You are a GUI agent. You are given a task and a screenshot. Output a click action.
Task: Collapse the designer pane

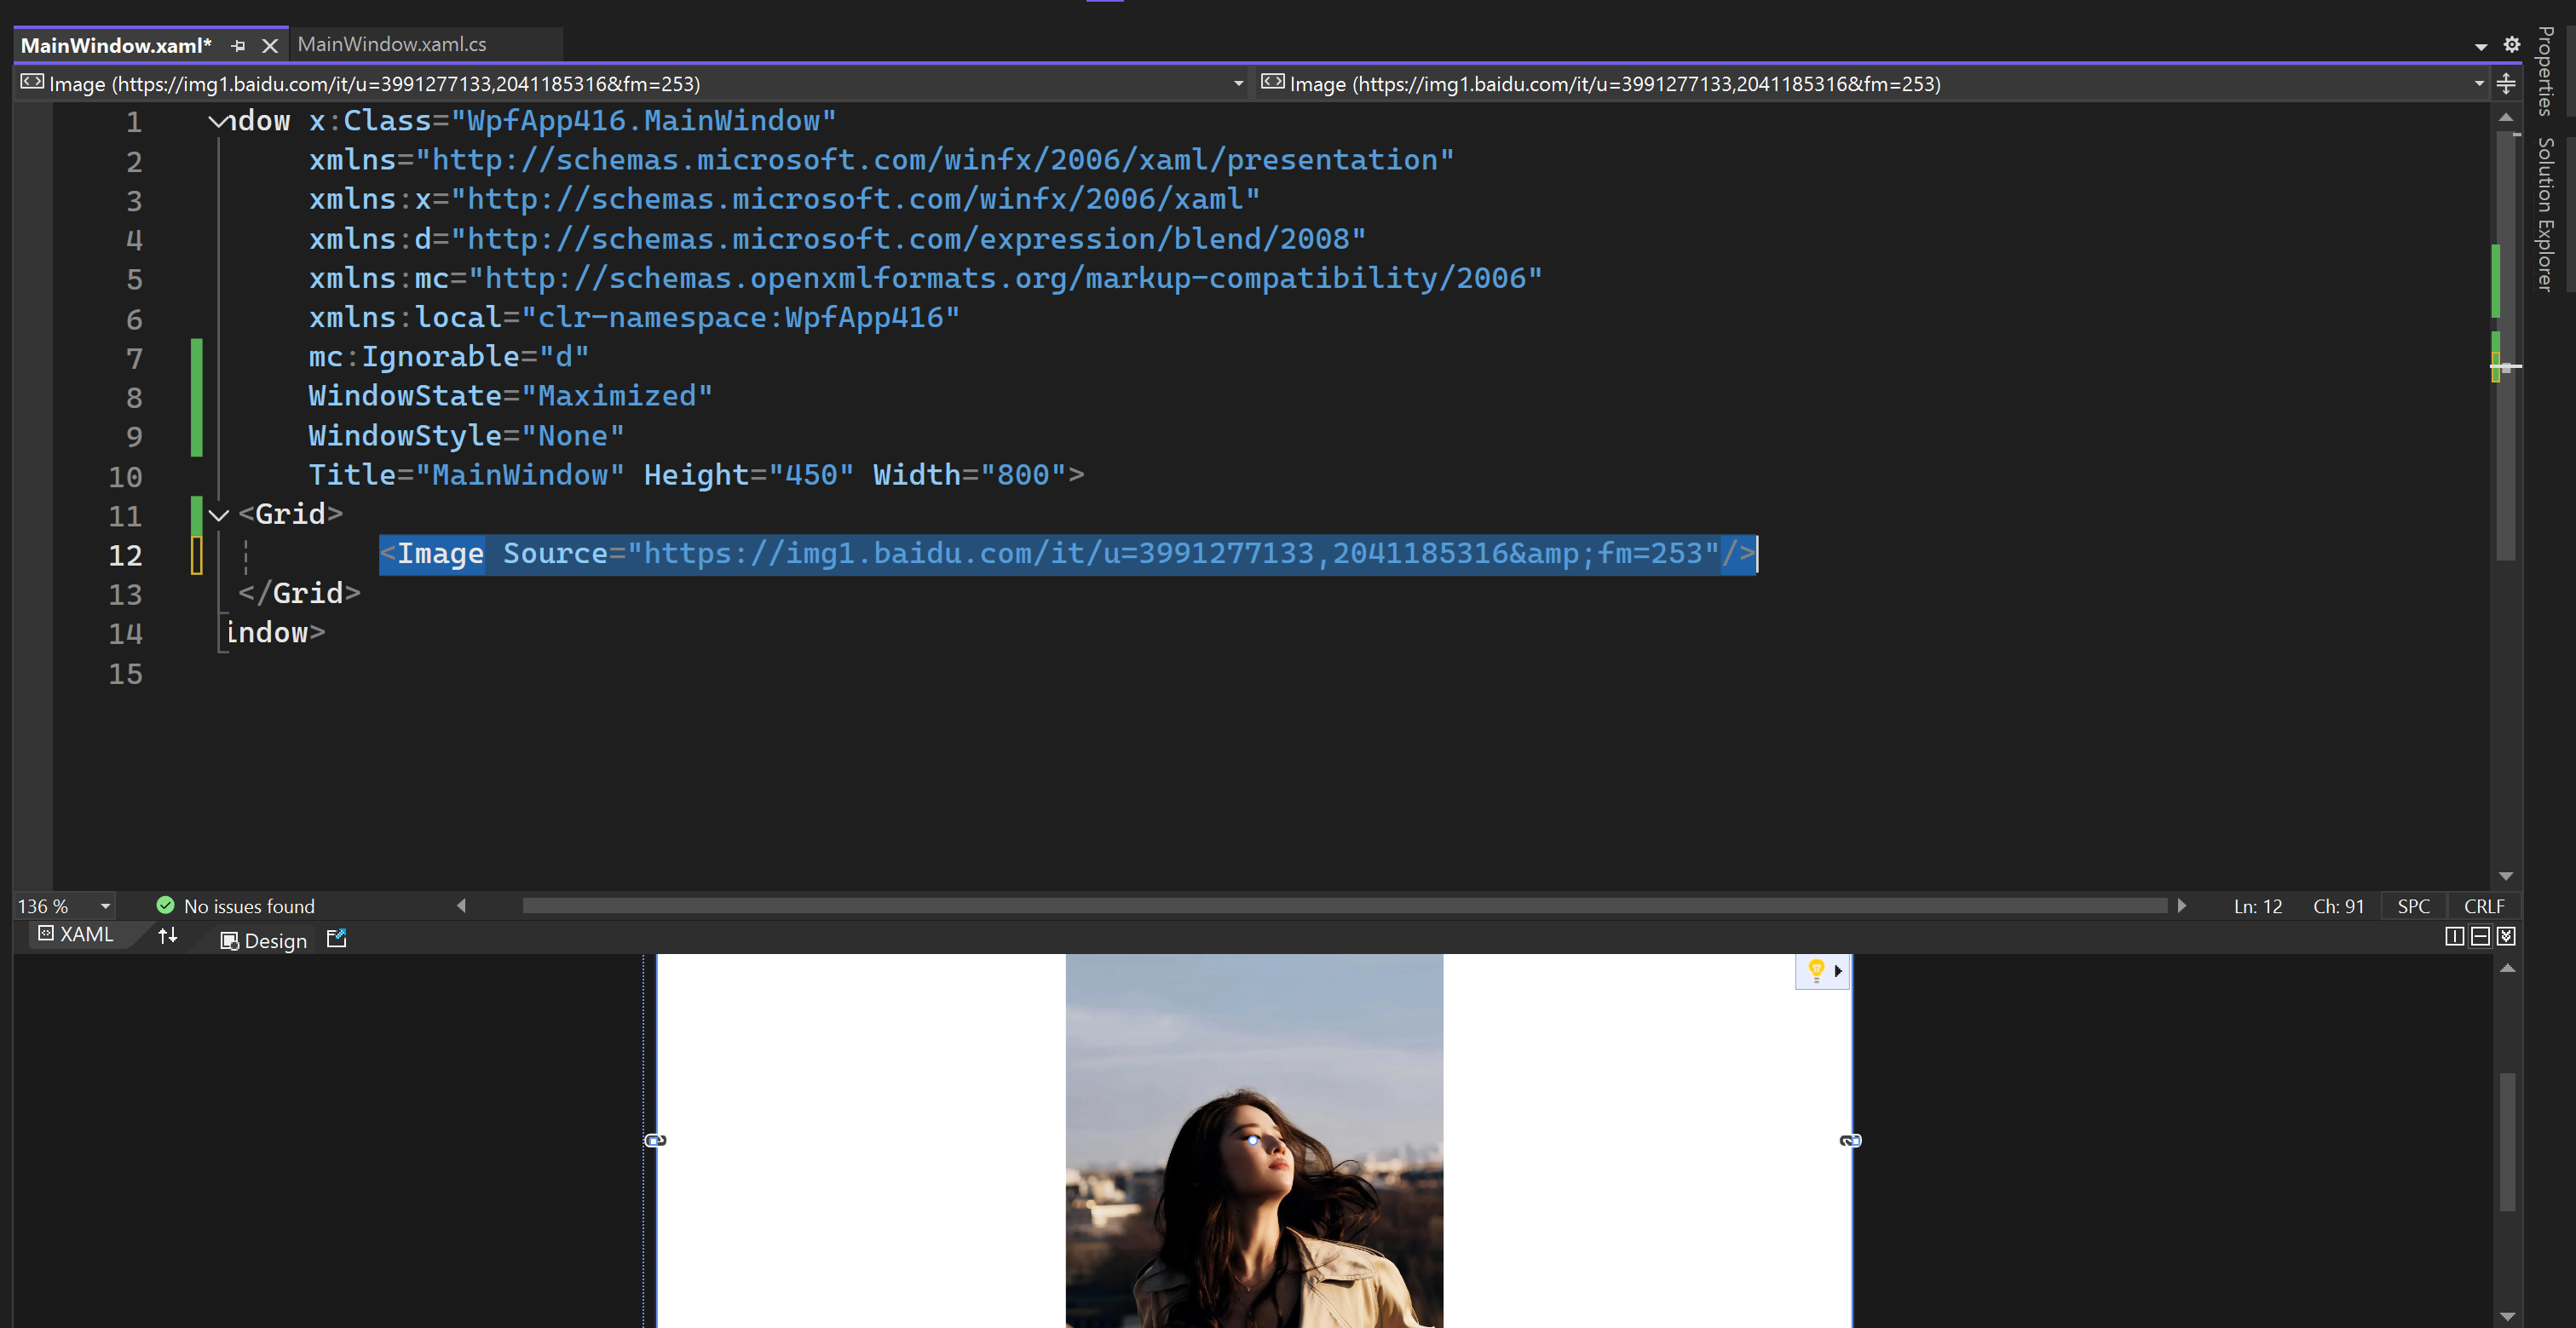click(2506, 936)
